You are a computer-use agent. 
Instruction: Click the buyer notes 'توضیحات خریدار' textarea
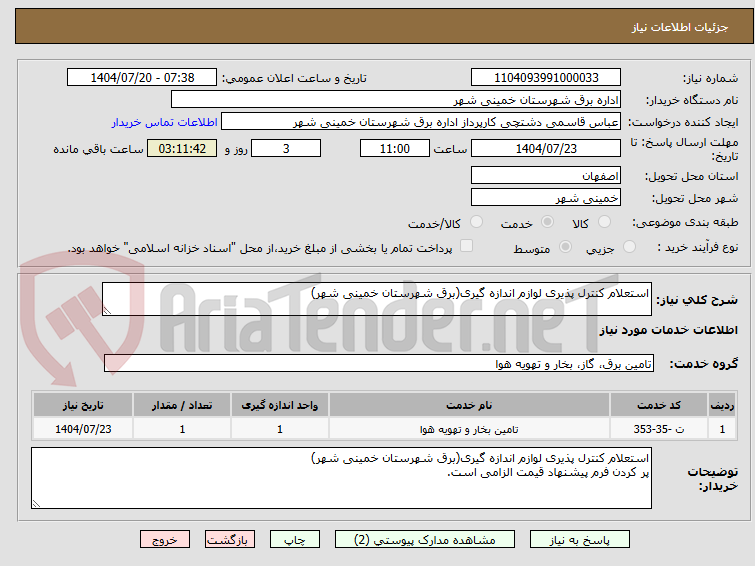coord(341,478)
